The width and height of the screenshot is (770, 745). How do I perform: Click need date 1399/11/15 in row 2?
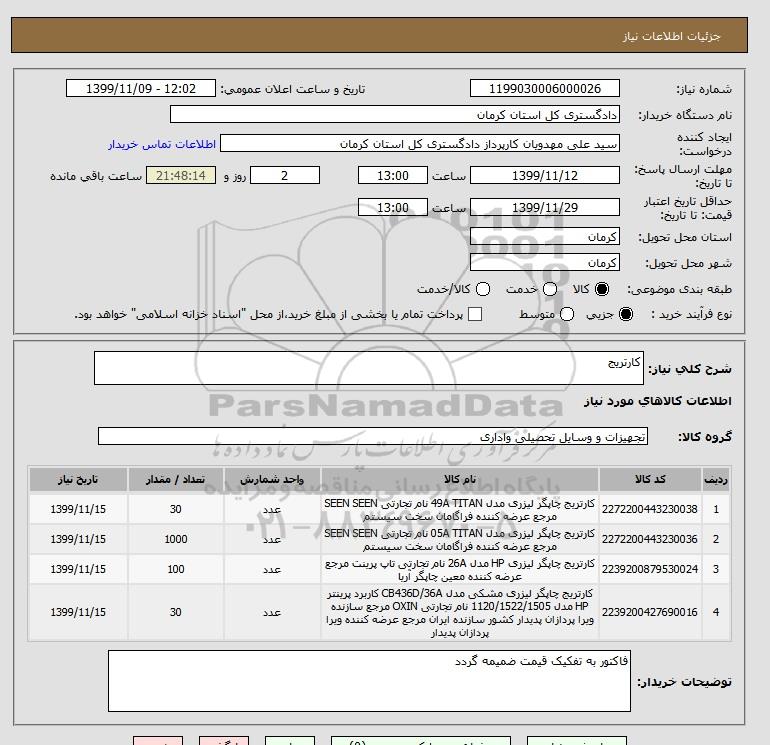point(78,539)
